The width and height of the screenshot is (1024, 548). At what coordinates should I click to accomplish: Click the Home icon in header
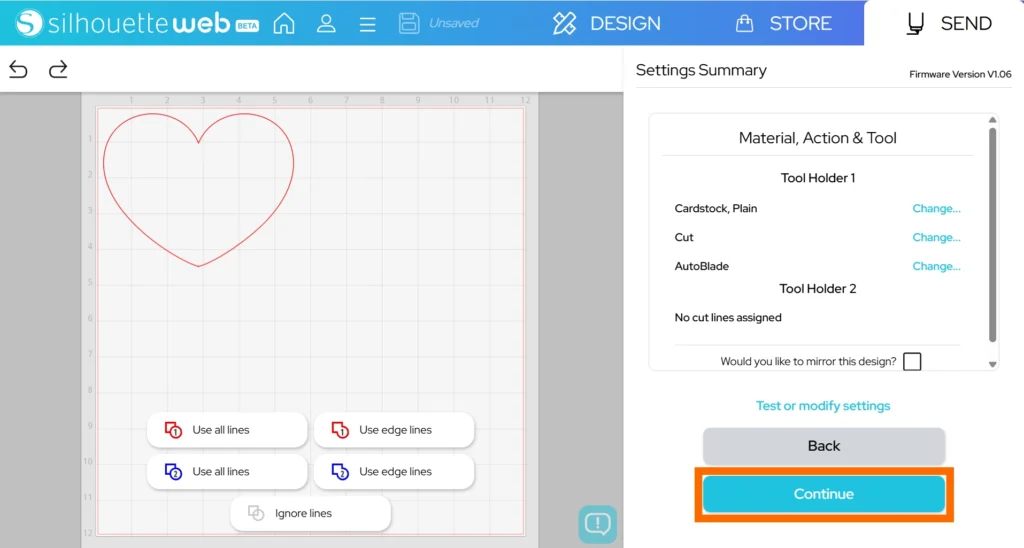[284, 23]
